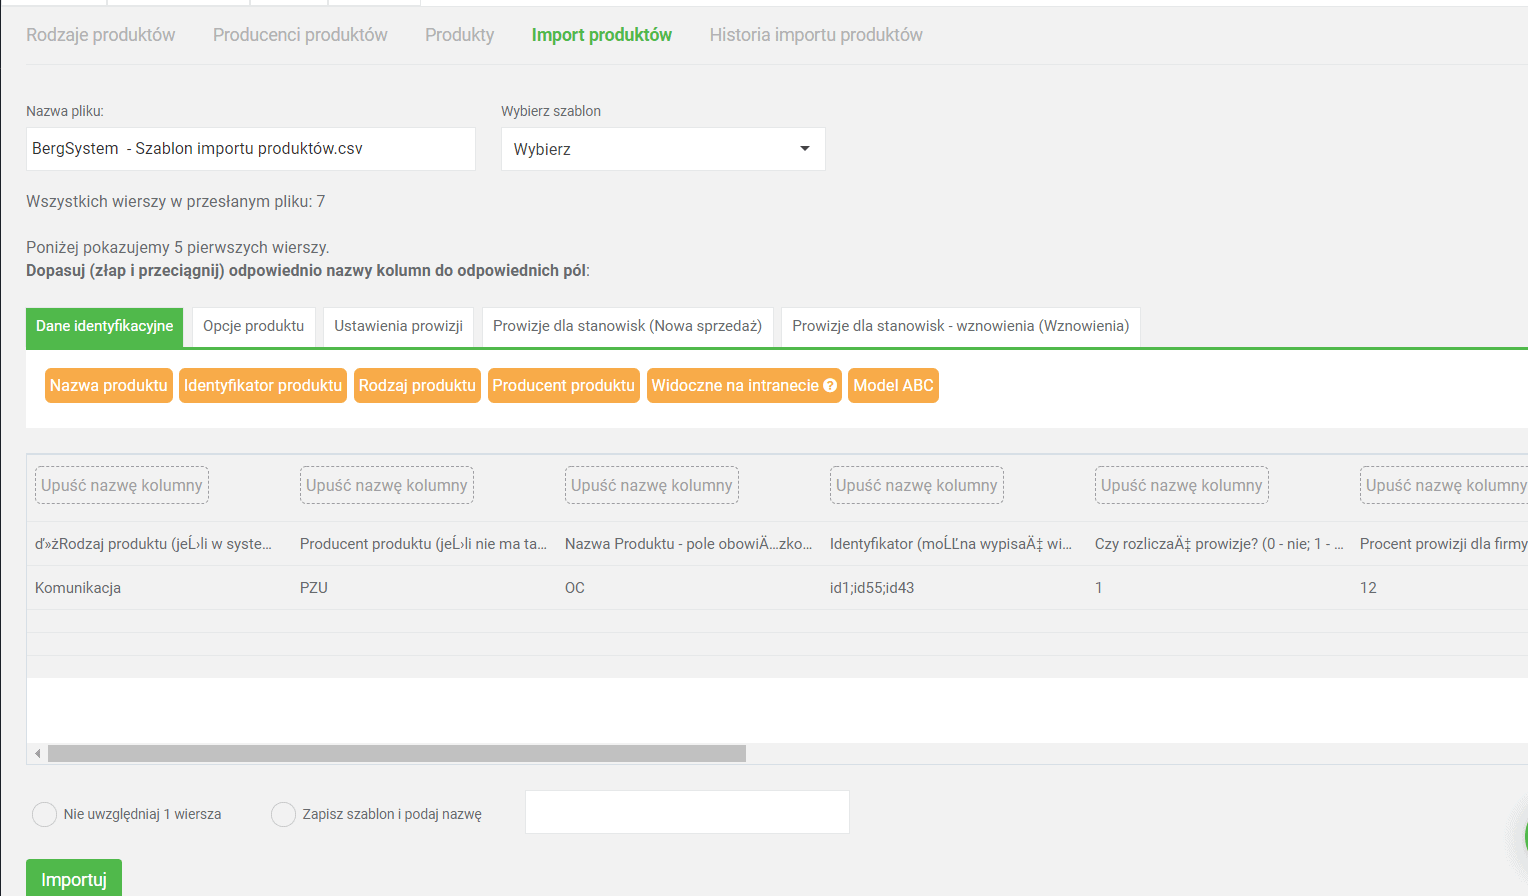Open Rodzaje produktów section

pos(101,35)
